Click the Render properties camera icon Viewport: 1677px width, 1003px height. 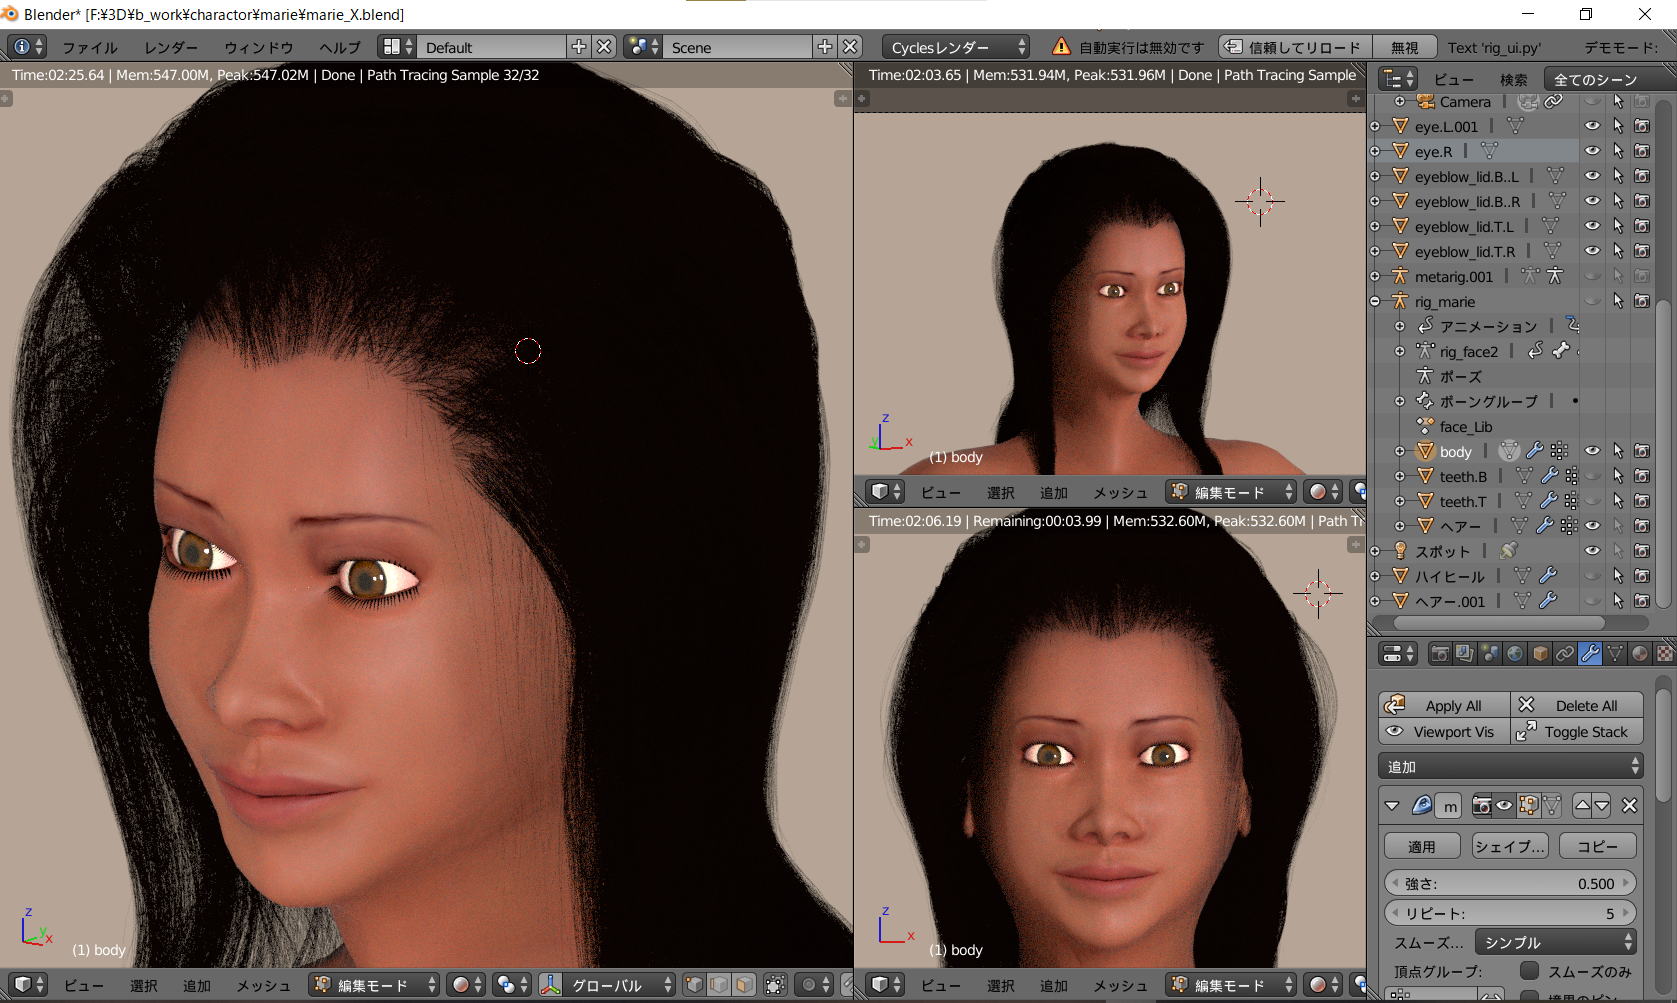[1440, 654]
